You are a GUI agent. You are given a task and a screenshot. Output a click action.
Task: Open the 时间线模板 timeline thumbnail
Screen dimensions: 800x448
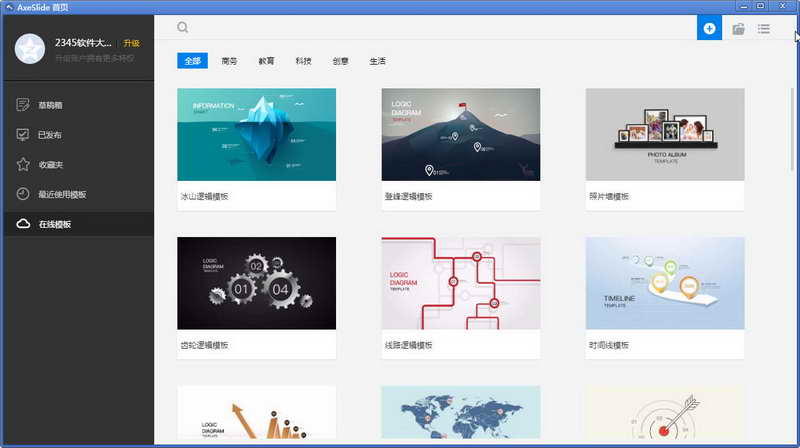pyautogui.click(x=665, y=283)
